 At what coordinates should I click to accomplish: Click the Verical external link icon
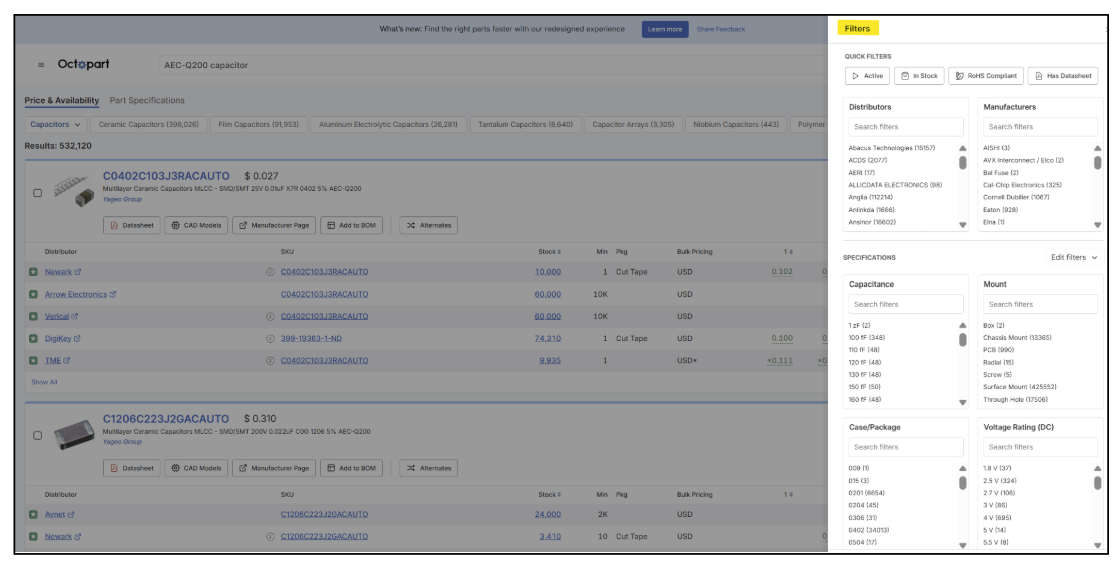coord(74,316)
